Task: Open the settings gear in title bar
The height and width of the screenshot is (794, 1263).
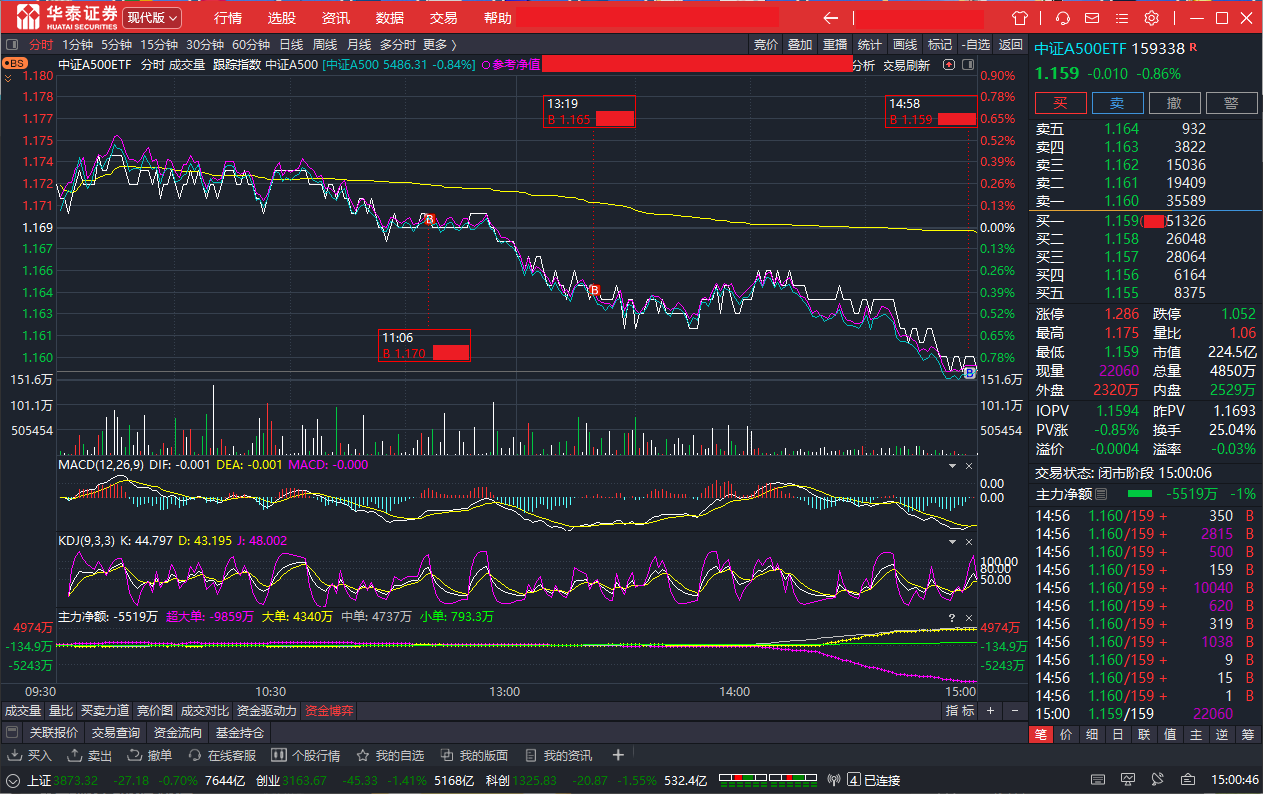Action: tap(1151, 18)
